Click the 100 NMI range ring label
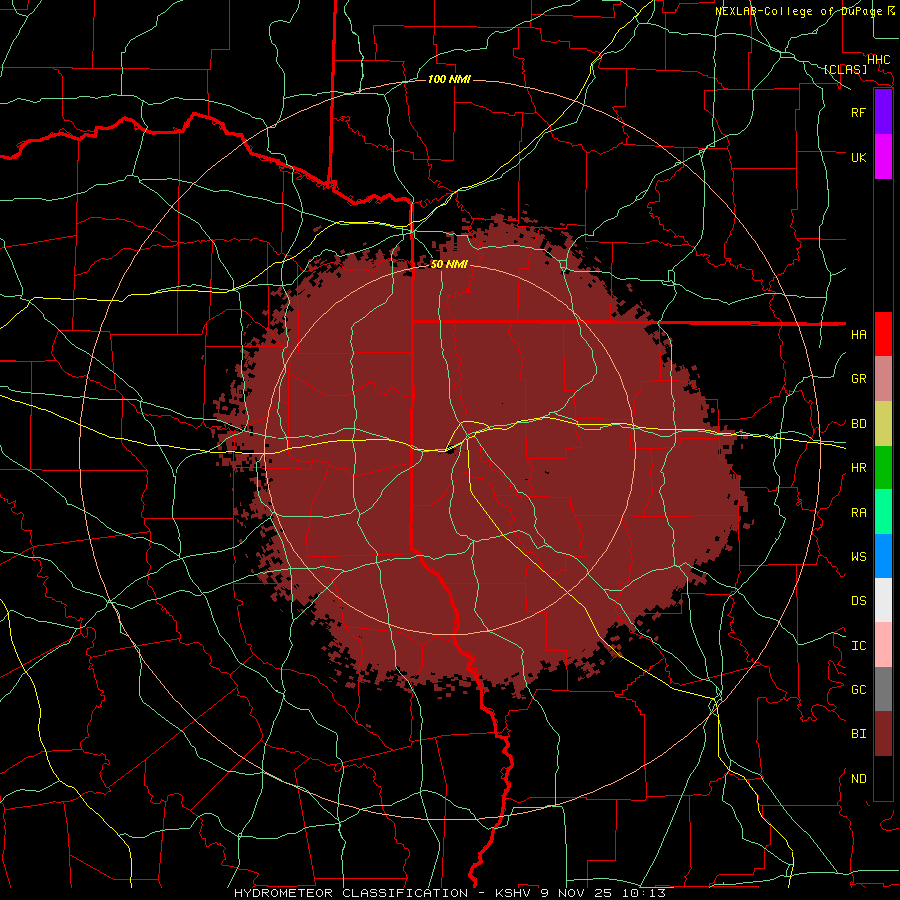 [449, 79]
